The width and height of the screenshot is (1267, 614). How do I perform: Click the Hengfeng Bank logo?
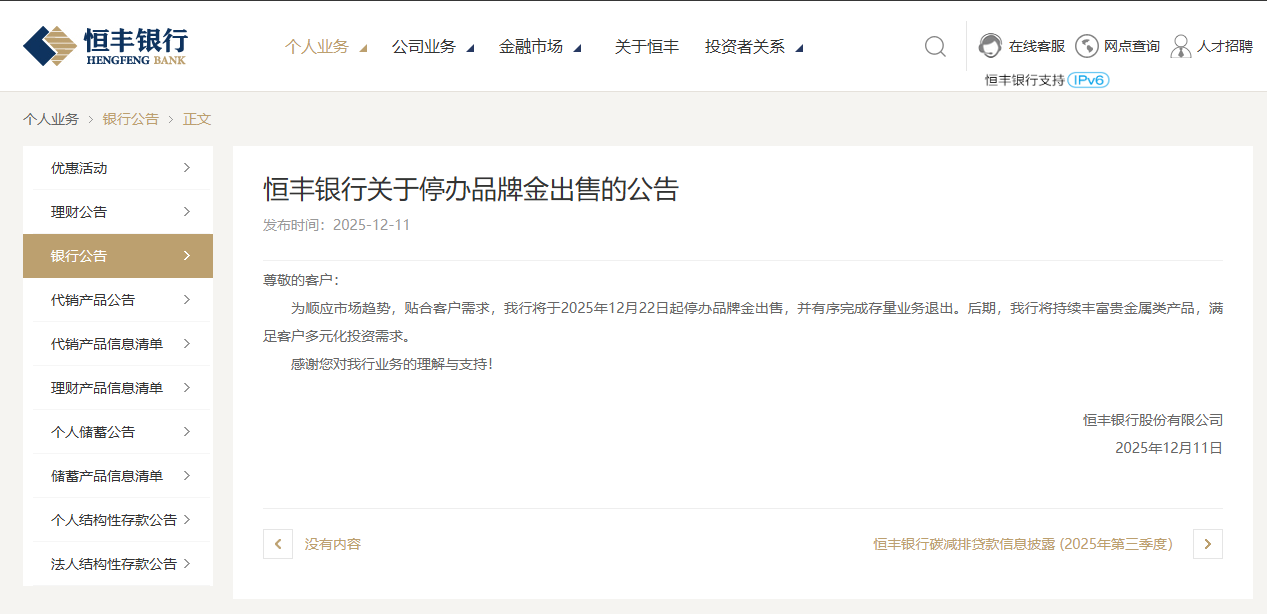click(x=105, y=46)
